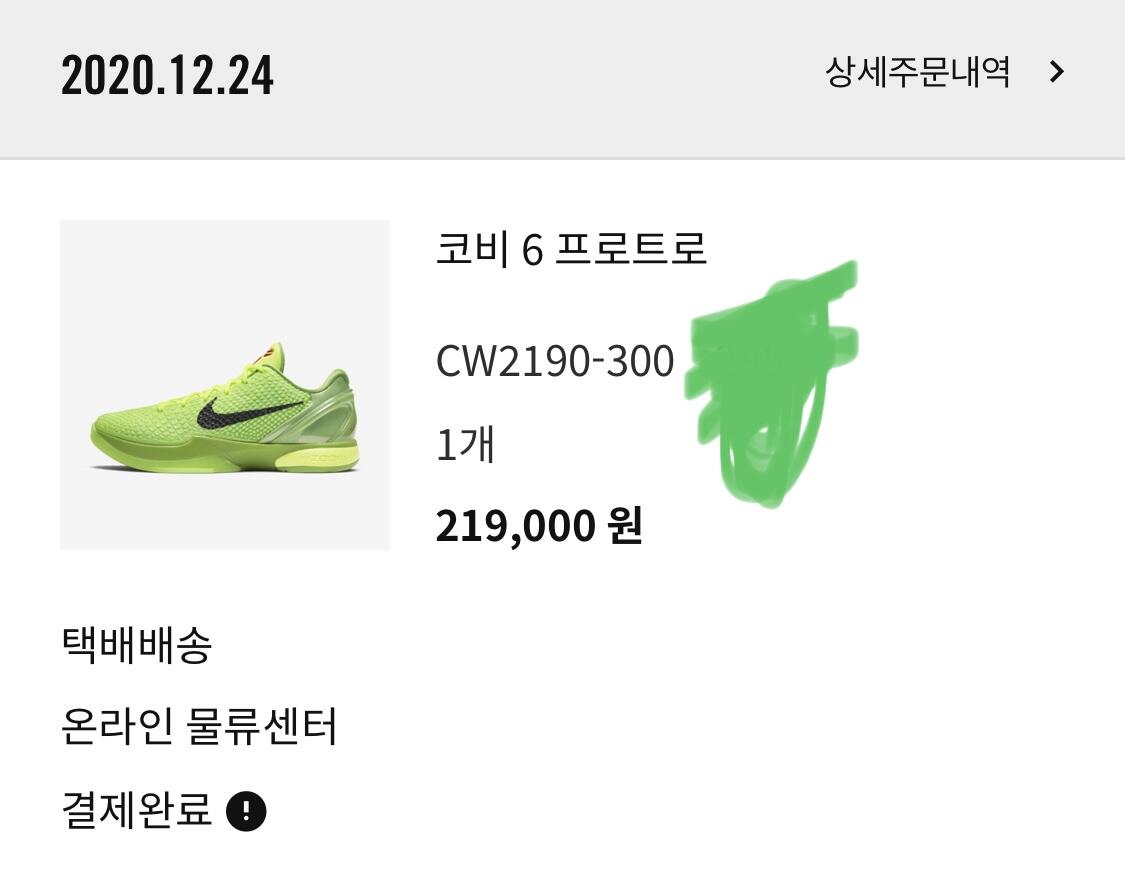
Task: Open the green Kobe shoe product thumbnail
Action: tap(225, 385)
